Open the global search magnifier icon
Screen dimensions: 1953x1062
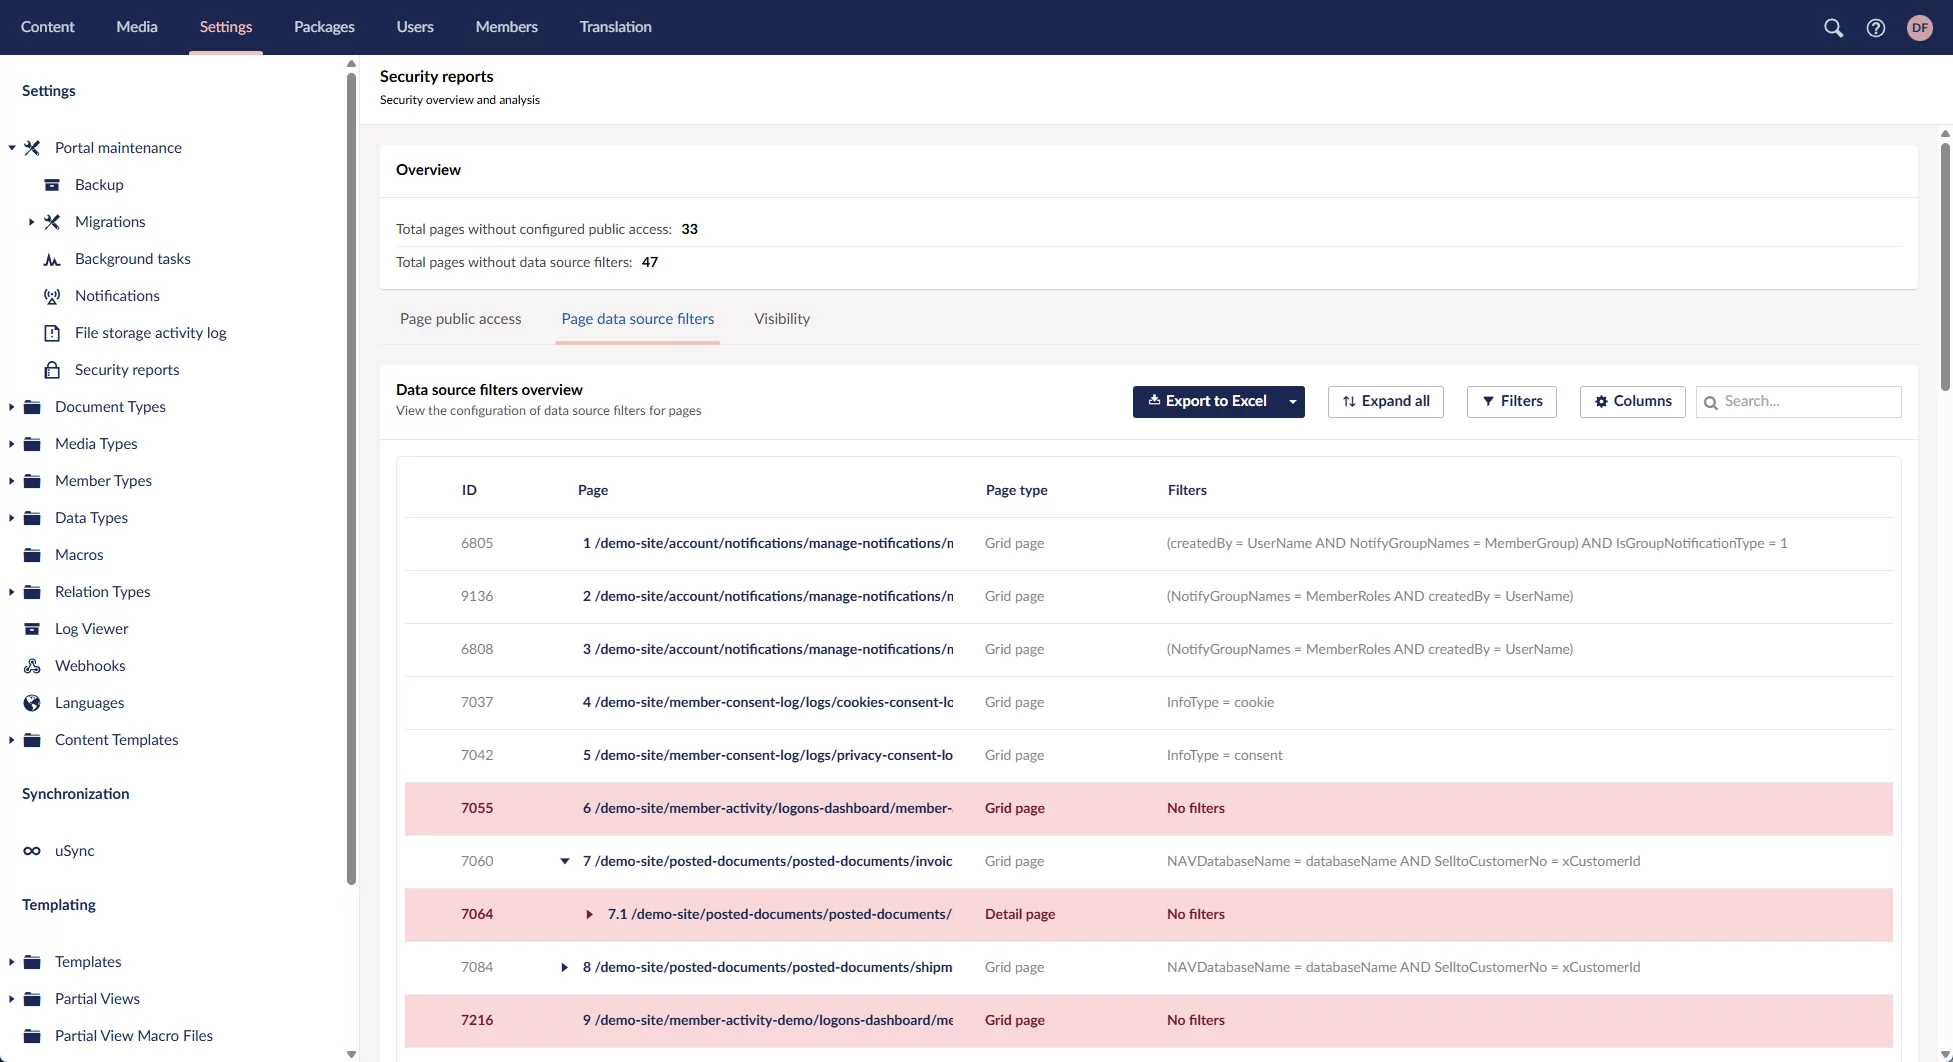(x=1833, y=28)
